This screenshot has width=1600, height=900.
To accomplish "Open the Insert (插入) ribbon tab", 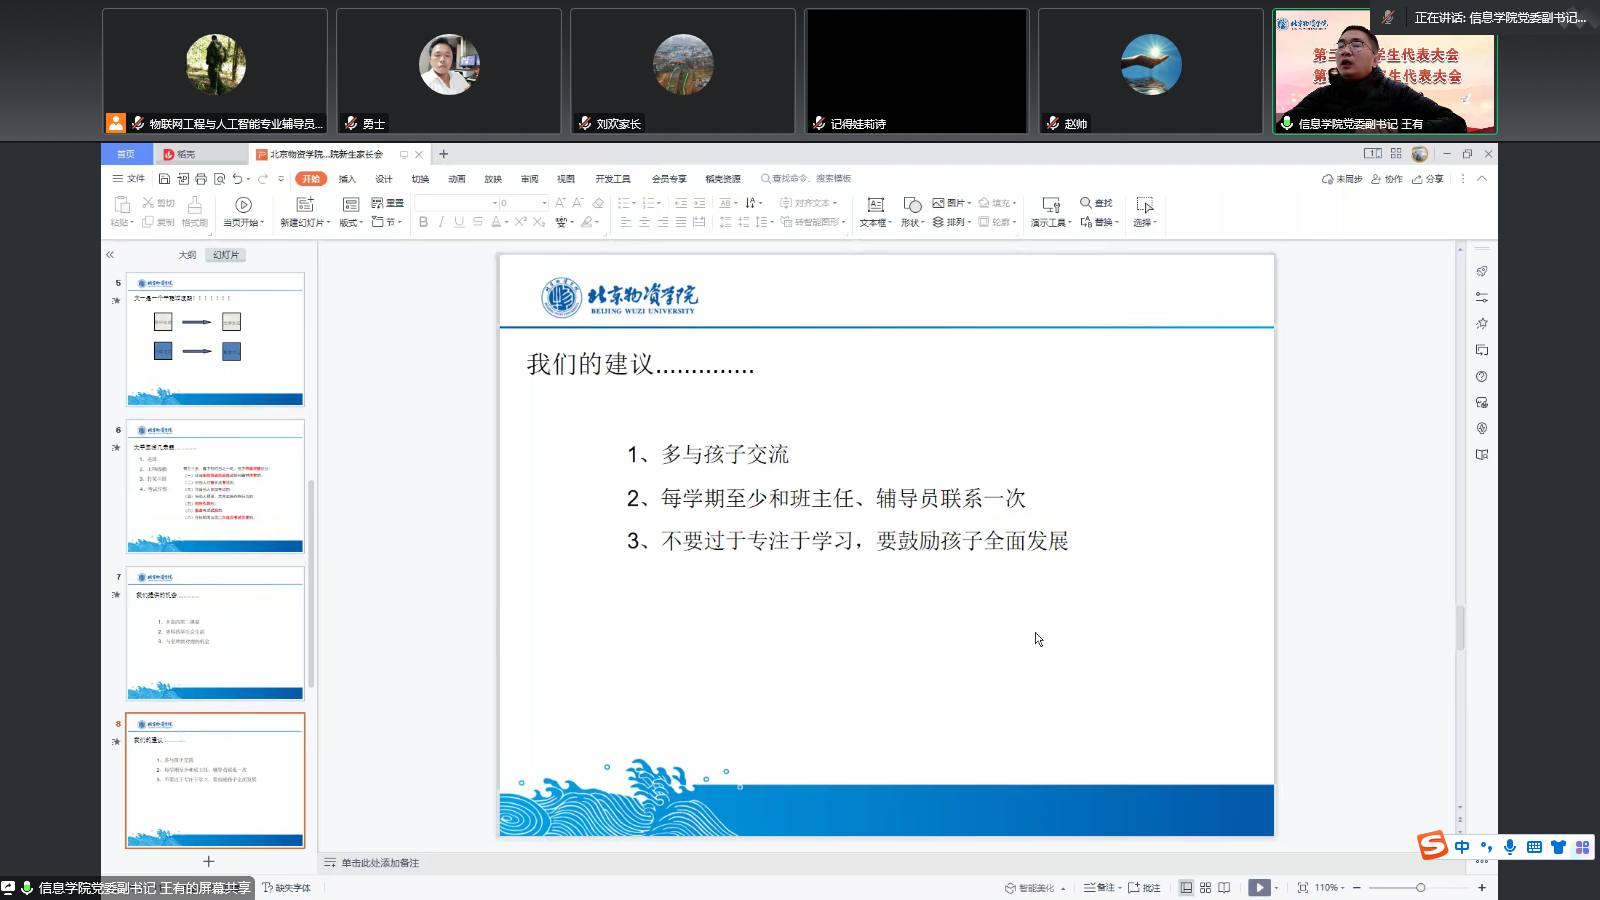I will (347, 179).
